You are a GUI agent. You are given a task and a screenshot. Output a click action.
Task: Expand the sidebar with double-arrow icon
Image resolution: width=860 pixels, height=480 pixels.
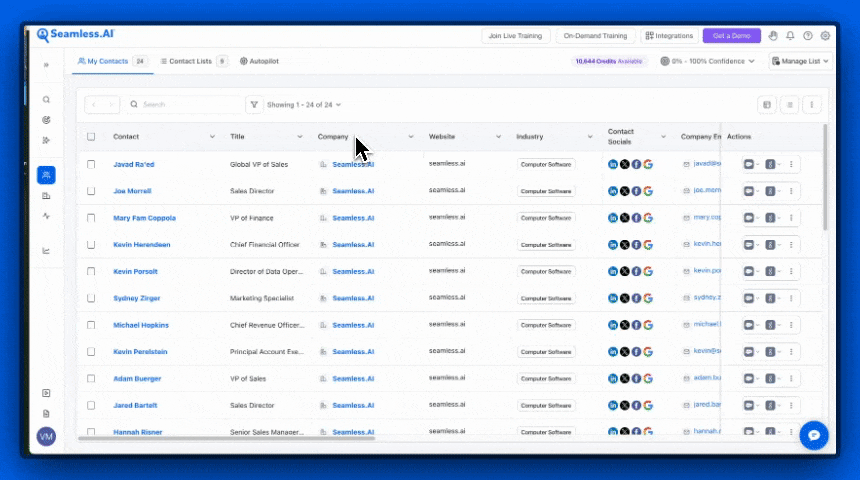[x=46, y=65]
